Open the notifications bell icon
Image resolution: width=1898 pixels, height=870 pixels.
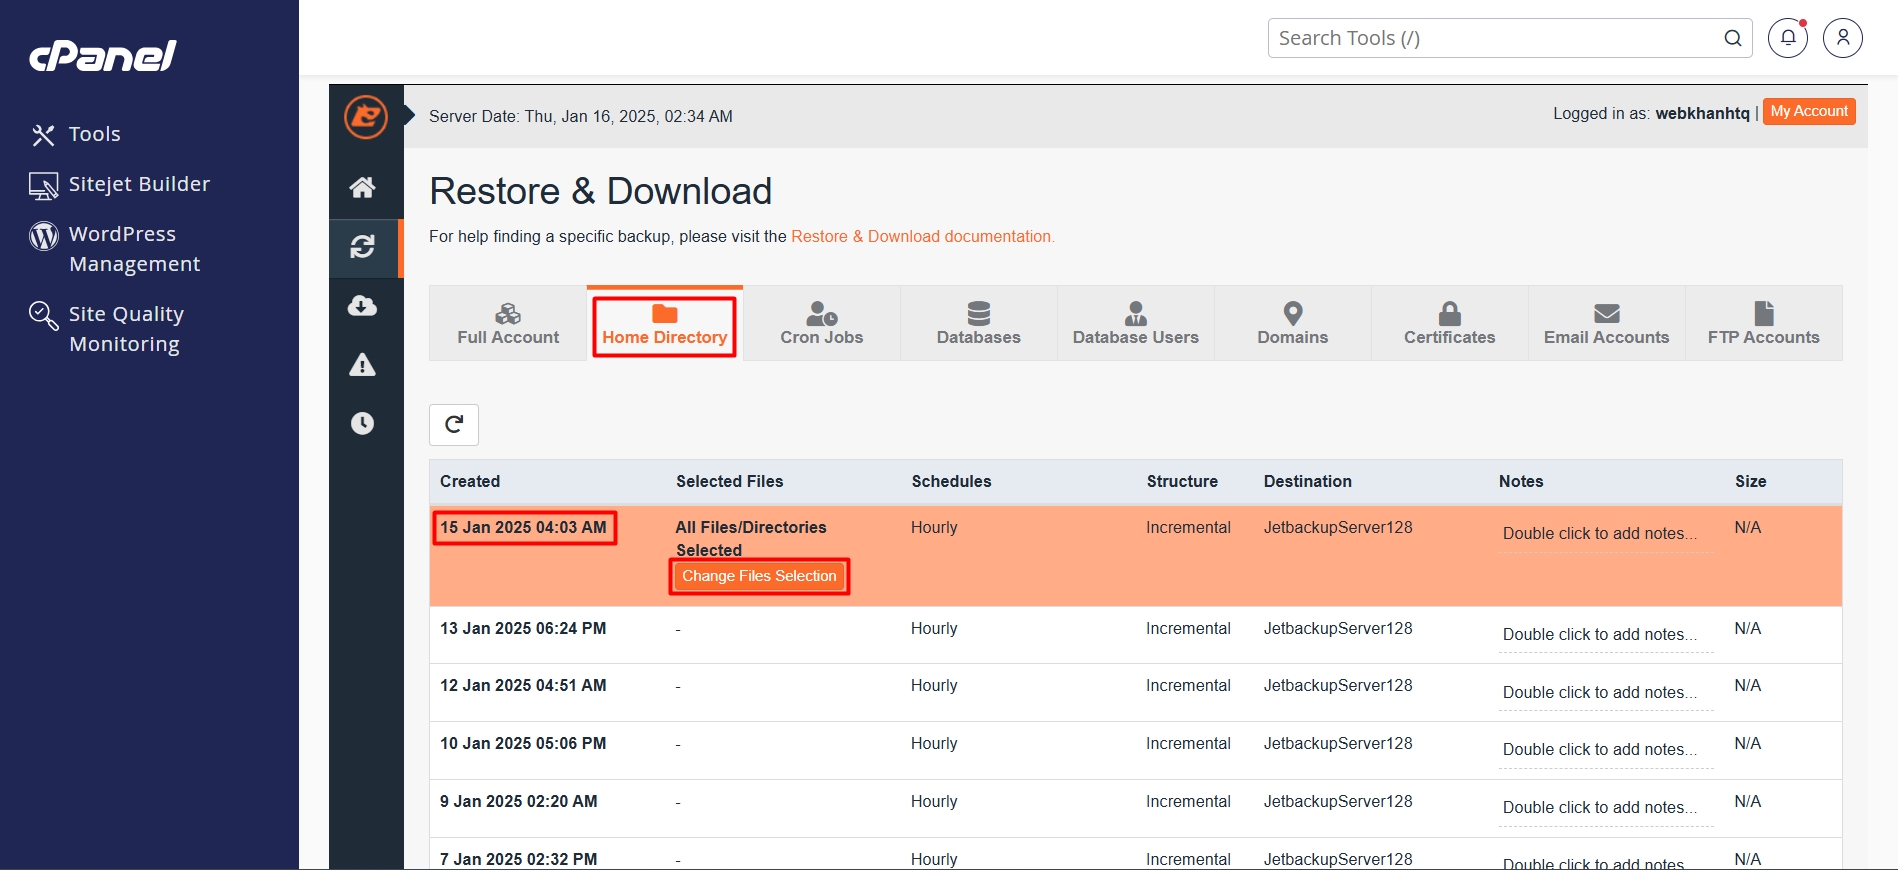1787,38
